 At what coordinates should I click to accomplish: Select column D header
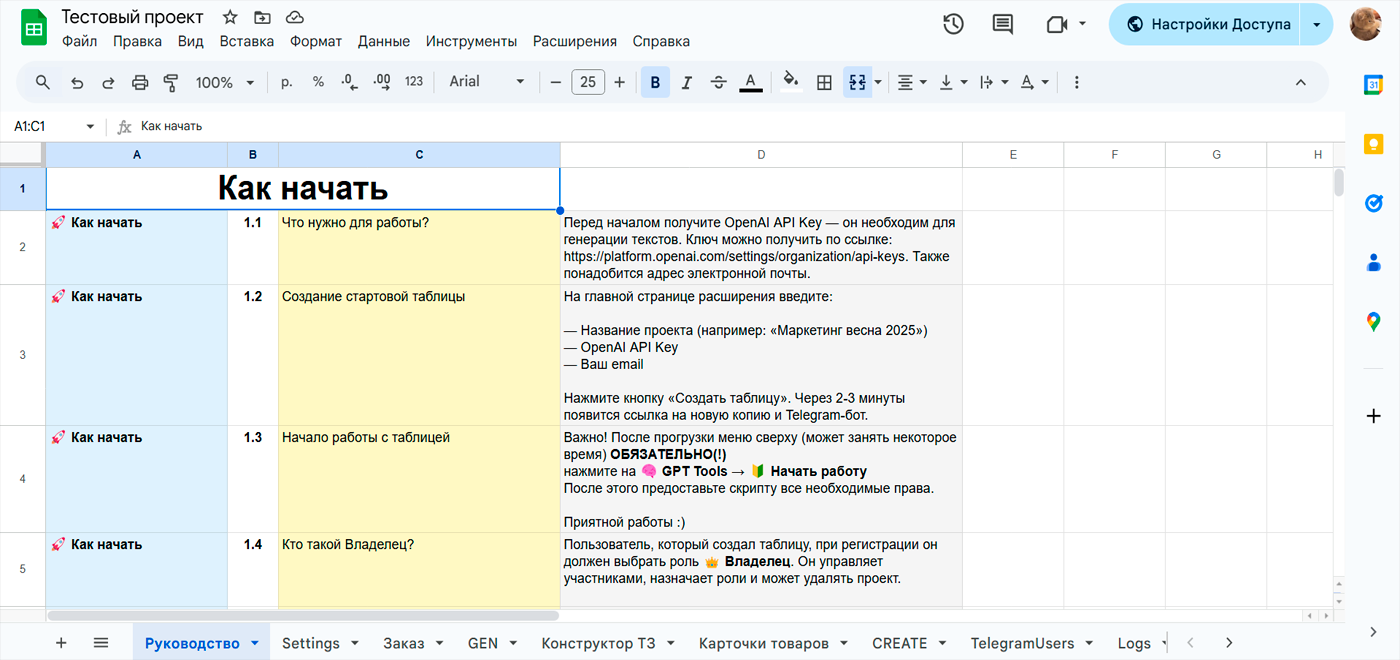[x=761, y=155]
